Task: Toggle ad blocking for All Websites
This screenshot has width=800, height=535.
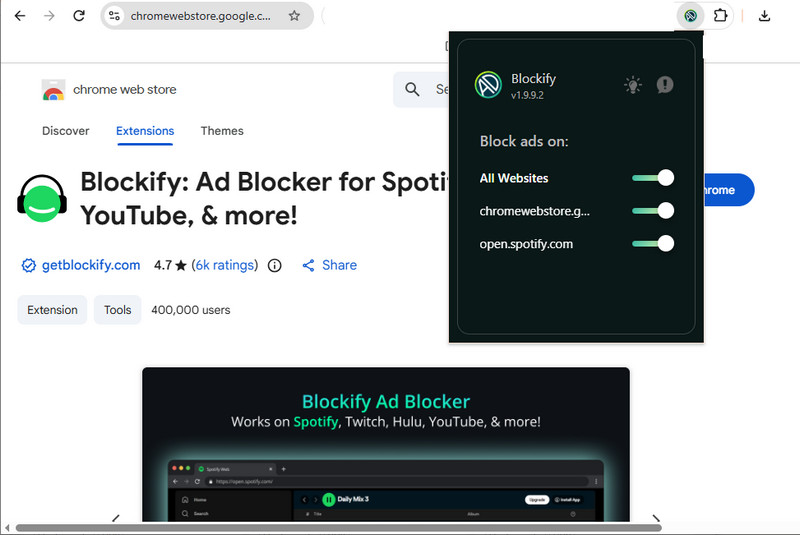Action: pos(653,178)
